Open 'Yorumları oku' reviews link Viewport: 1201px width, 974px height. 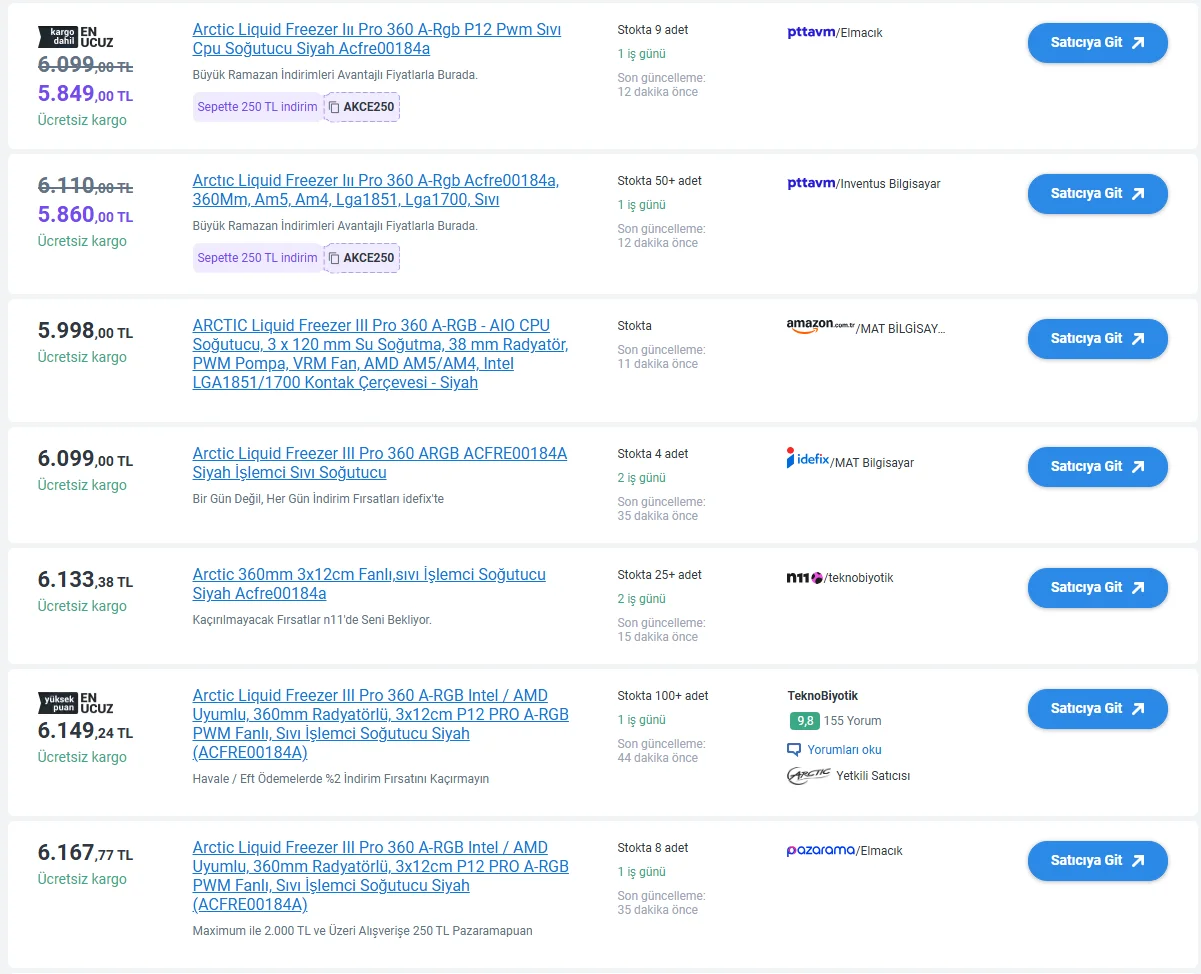click(844, 750)
